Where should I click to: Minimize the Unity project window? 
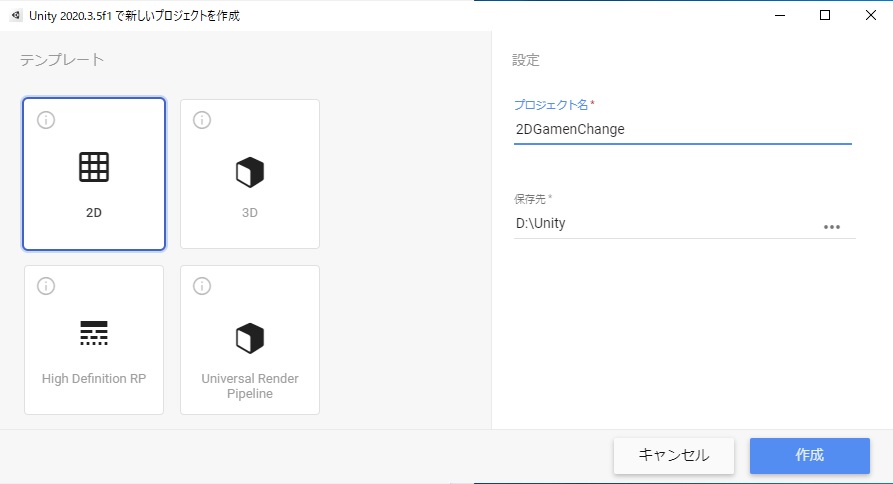click(780, 15)
